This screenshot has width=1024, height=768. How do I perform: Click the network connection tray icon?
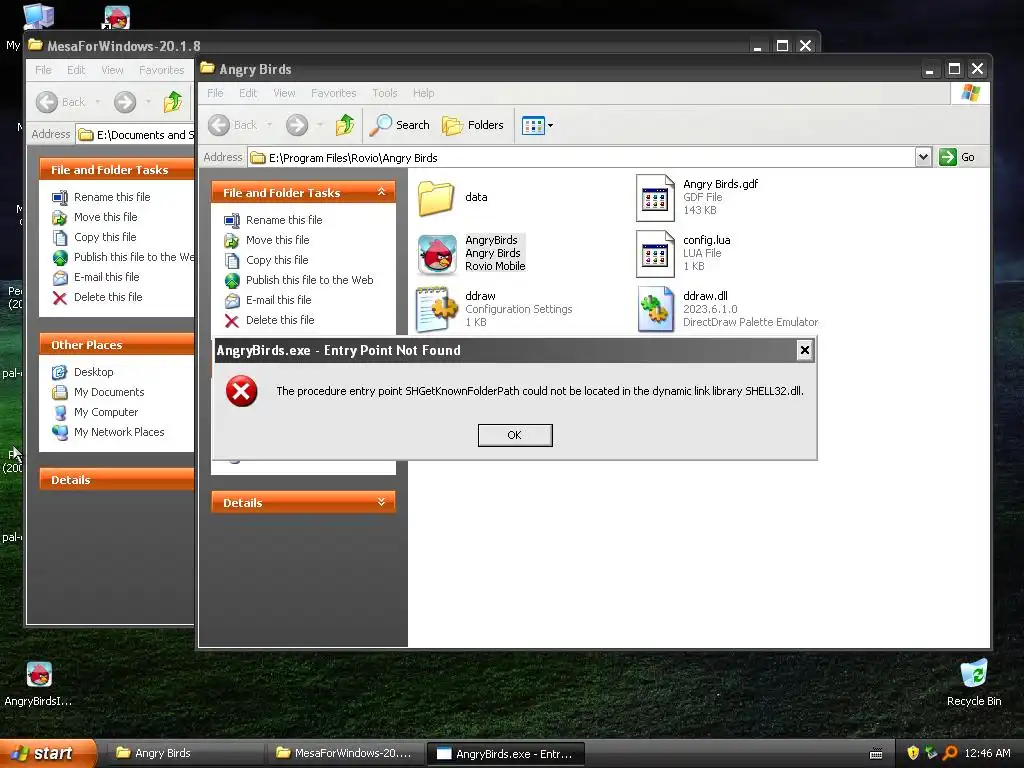931,754
